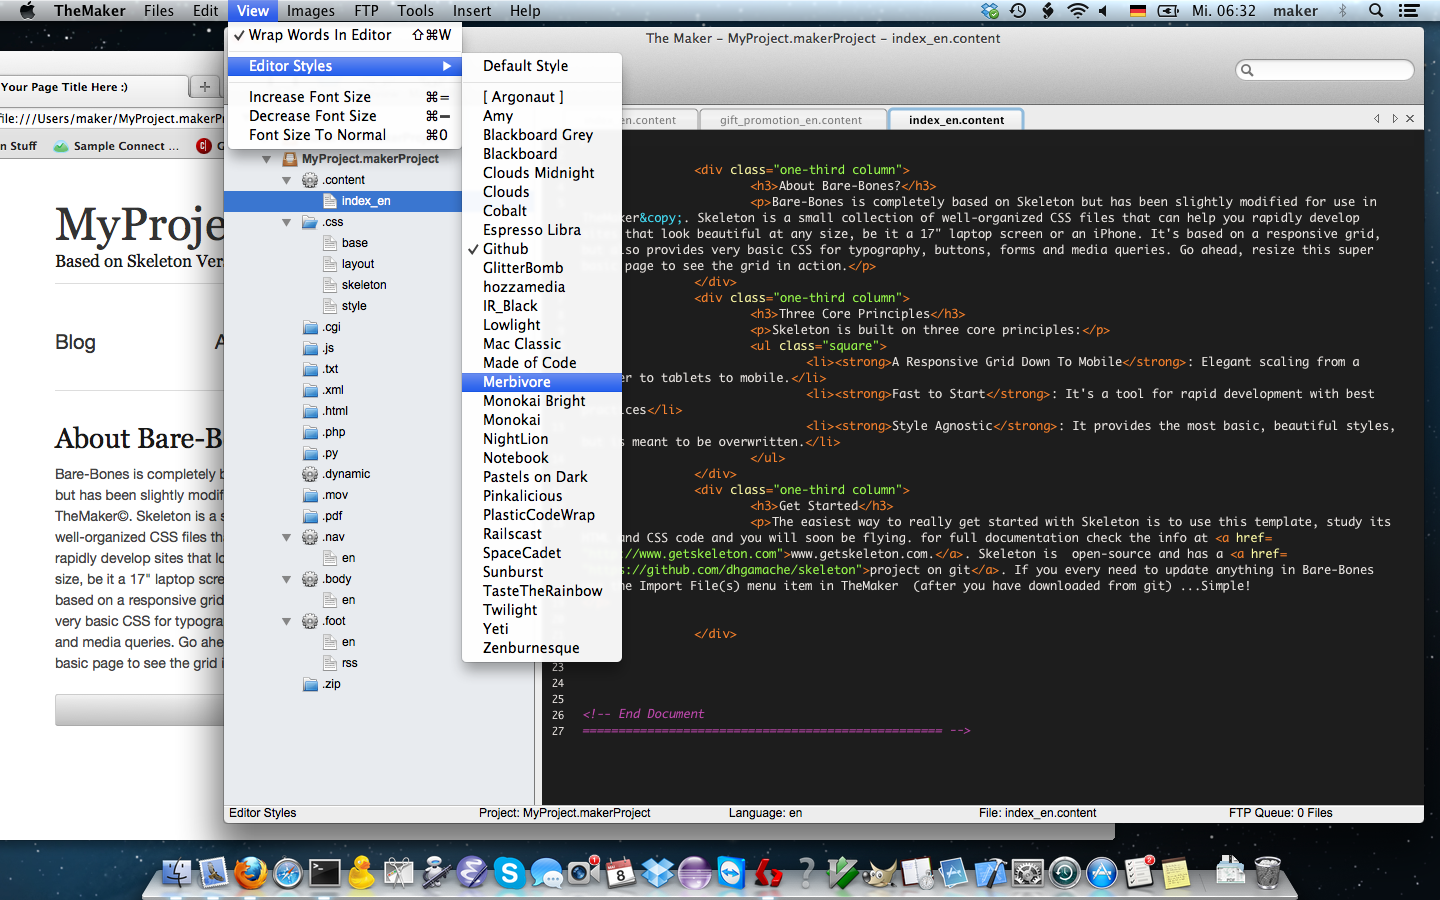This screenshot has height=900, width=1440.
Task: Click the search field in toolbar
Action: point(1330,70)
